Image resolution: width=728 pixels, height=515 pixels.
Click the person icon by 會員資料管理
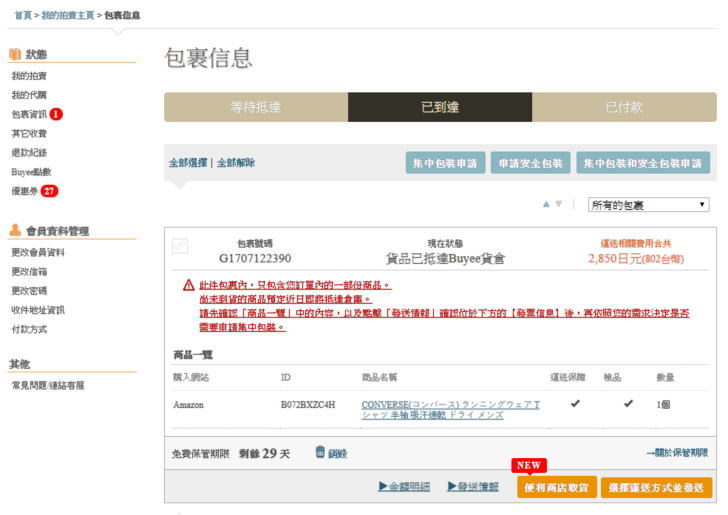[x=15, y=230]
